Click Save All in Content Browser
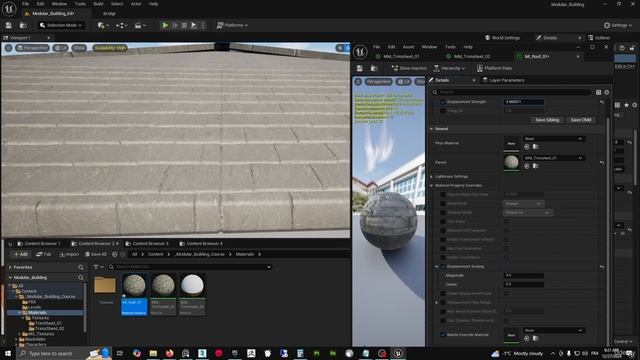Image resolution: width=640 pixels, height=360 pixels. click(x=96, y=254)
